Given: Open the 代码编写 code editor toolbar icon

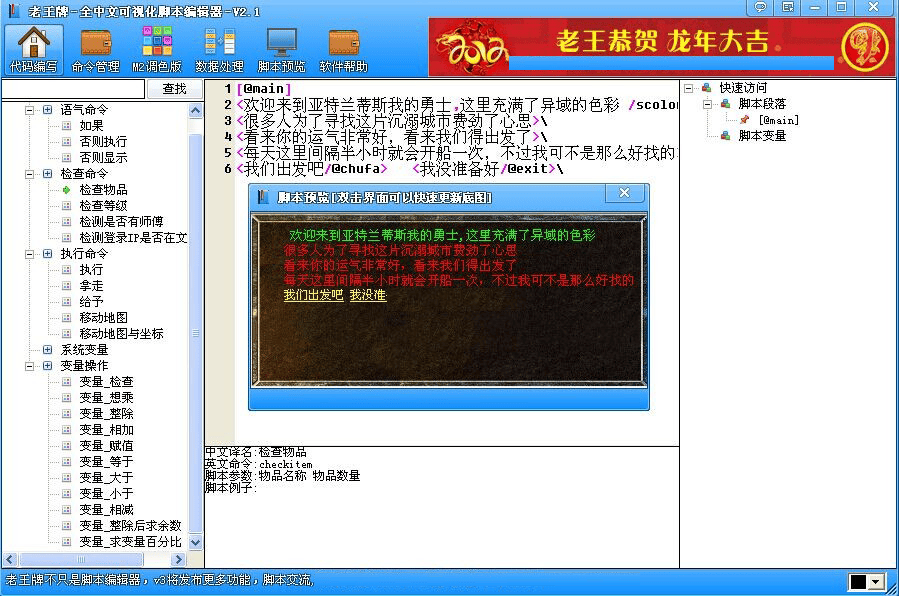Looking at the screenshot, I should point(33,49).
